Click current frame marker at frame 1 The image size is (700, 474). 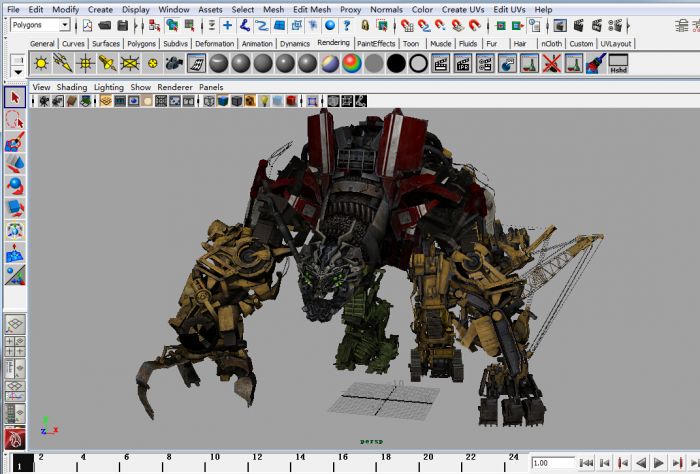click(22, 463)
